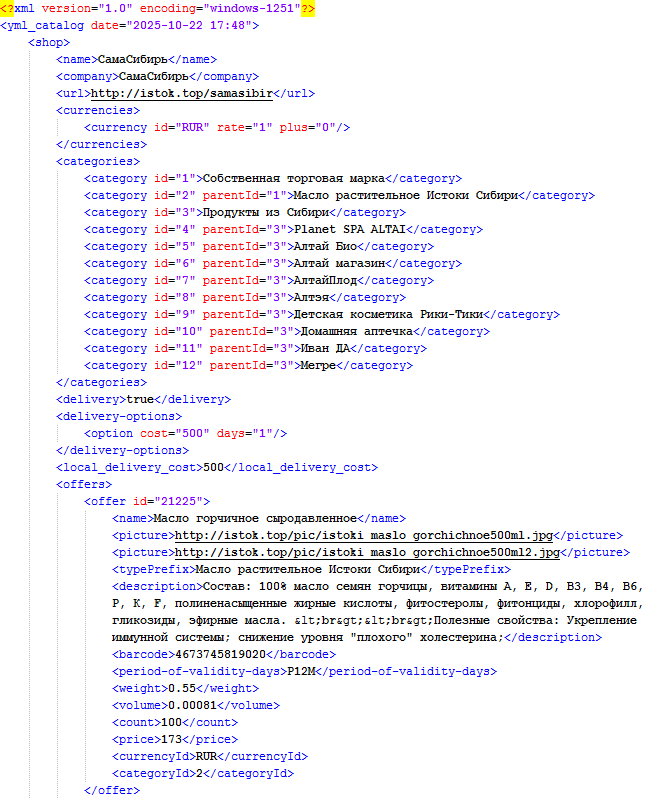Click the local_delivery_cost value 500
647x798 pixels.
(x=213, y=467)
